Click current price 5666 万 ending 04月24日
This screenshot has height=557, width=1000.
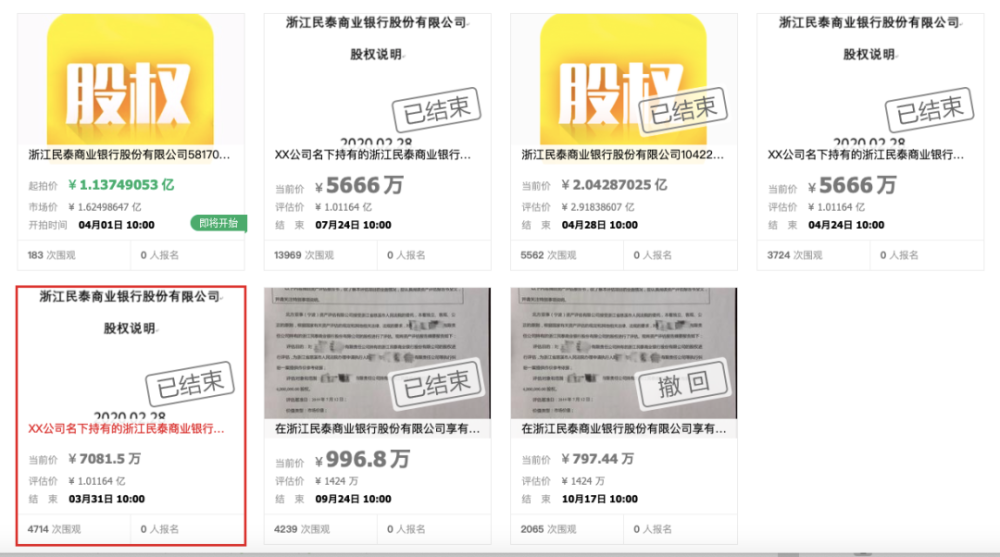(852, 186)
